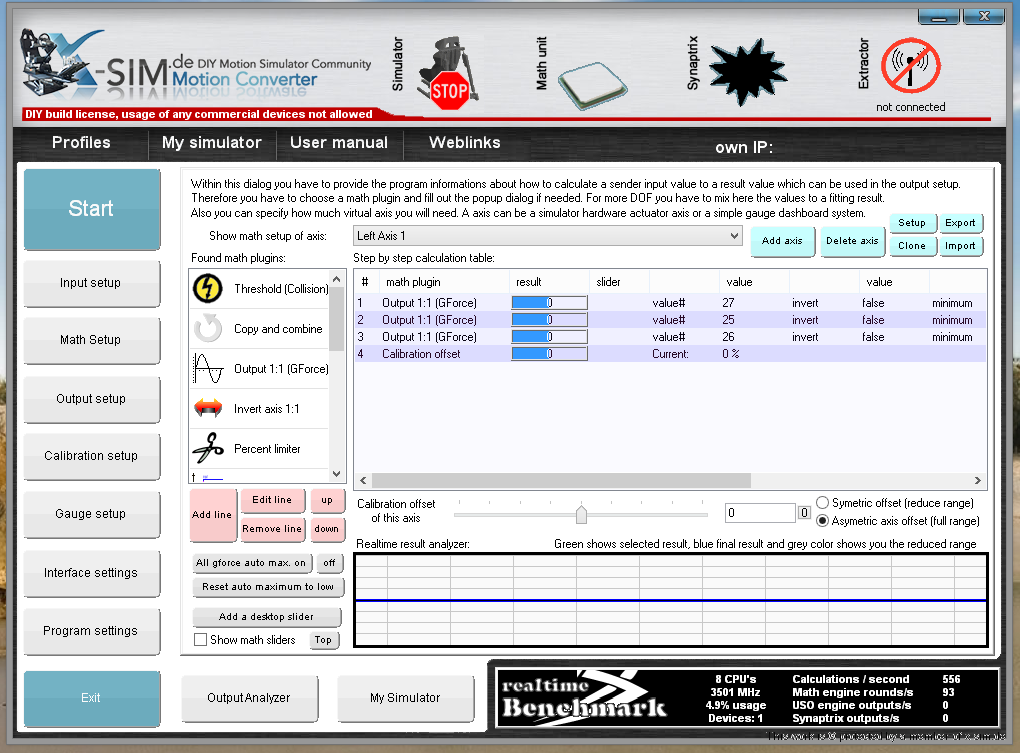Image resolution: width=1020 pixels, height=753 pixels.
Task: Select the Threshold (Collision) lightning plugin icon
Action: (208, 288)
